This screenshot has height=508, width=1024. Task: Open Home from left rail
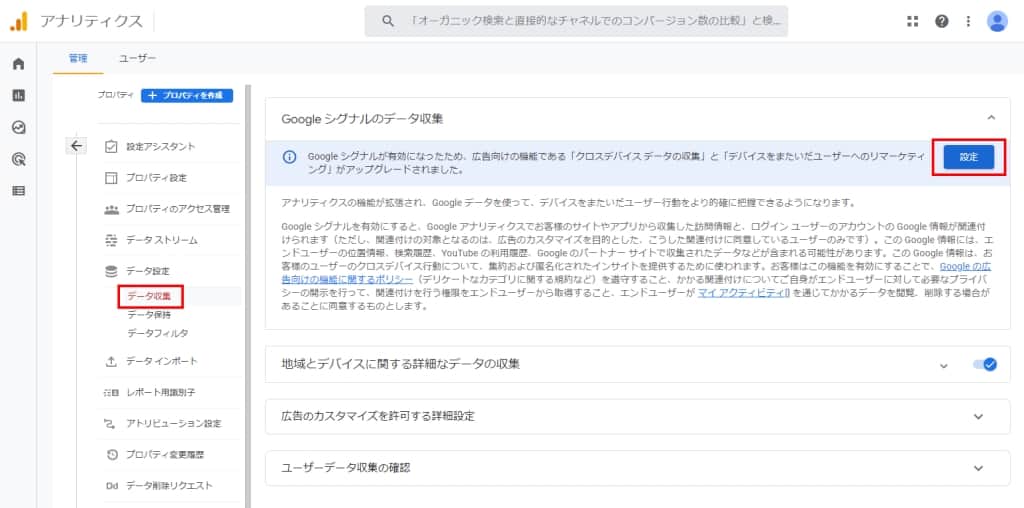tap(18, 64)
